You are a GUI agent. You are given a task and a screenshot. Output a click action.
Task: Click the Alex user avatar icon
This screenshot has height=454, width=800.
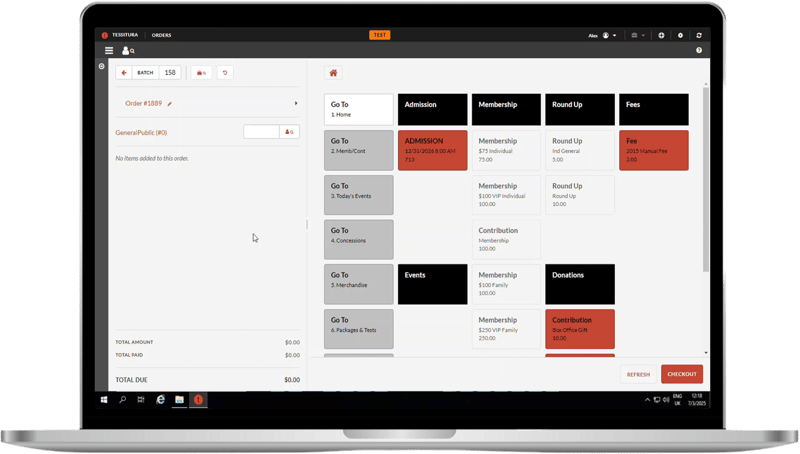[x=606, y=35]
